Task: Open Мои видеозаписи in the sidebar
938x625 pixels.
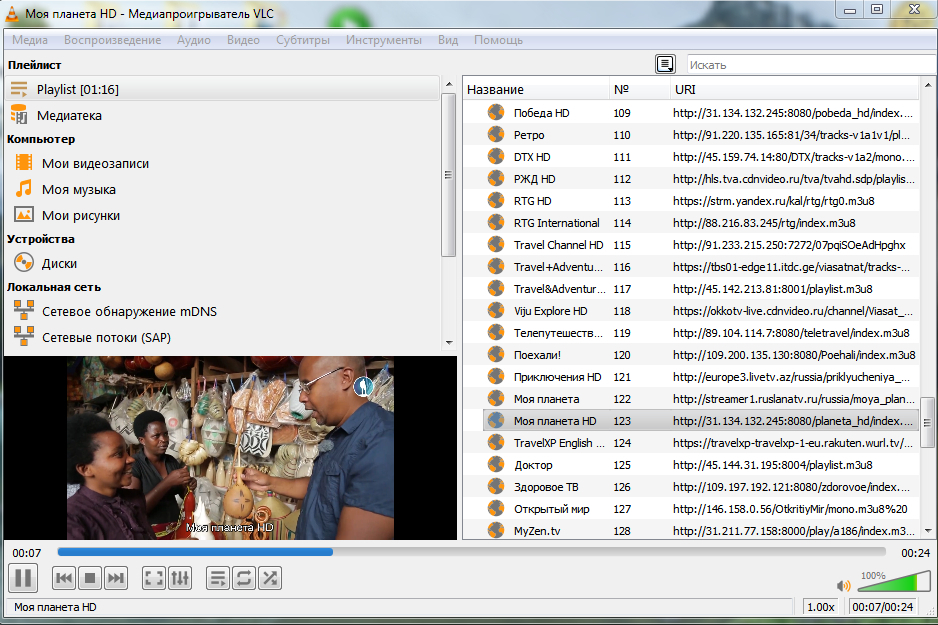Action: tap(95, 163)
